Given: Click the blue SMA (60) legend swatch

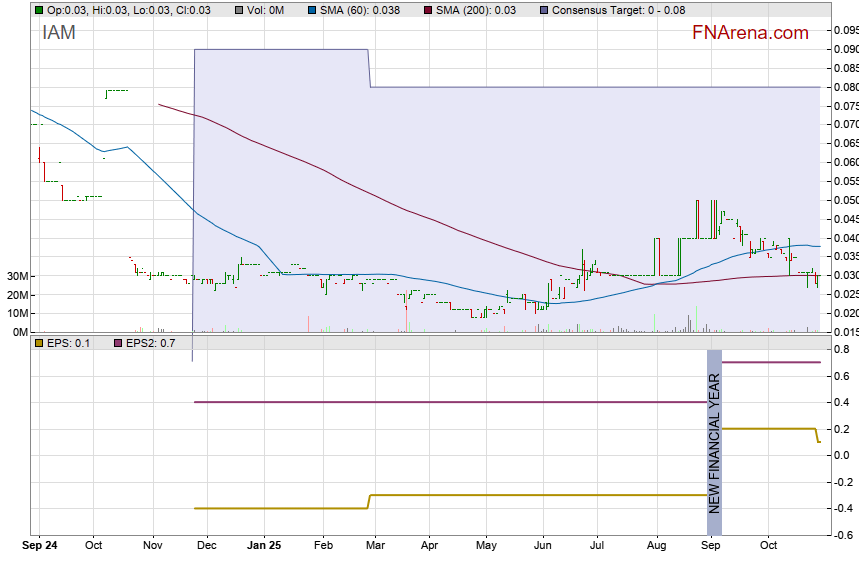Looking at the screenshot, I should tap(311, 9).
